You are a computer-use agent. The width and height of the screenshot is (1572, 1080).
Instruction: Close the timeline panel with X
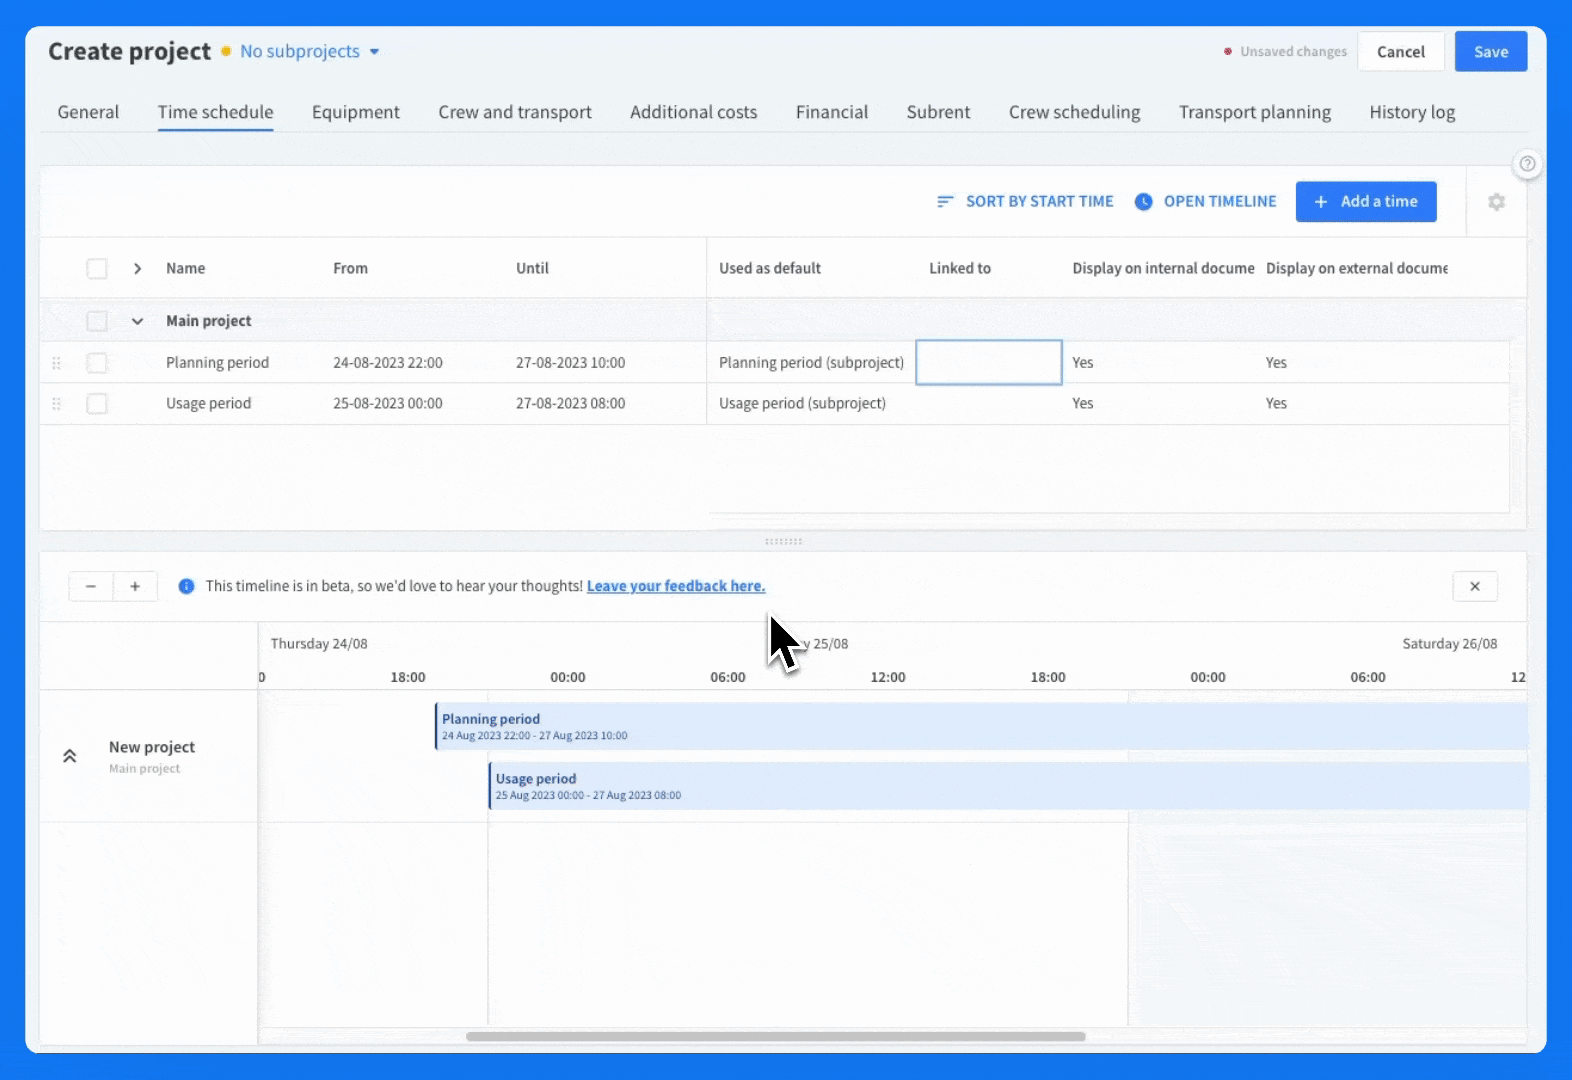click(x=1475, y=586)
